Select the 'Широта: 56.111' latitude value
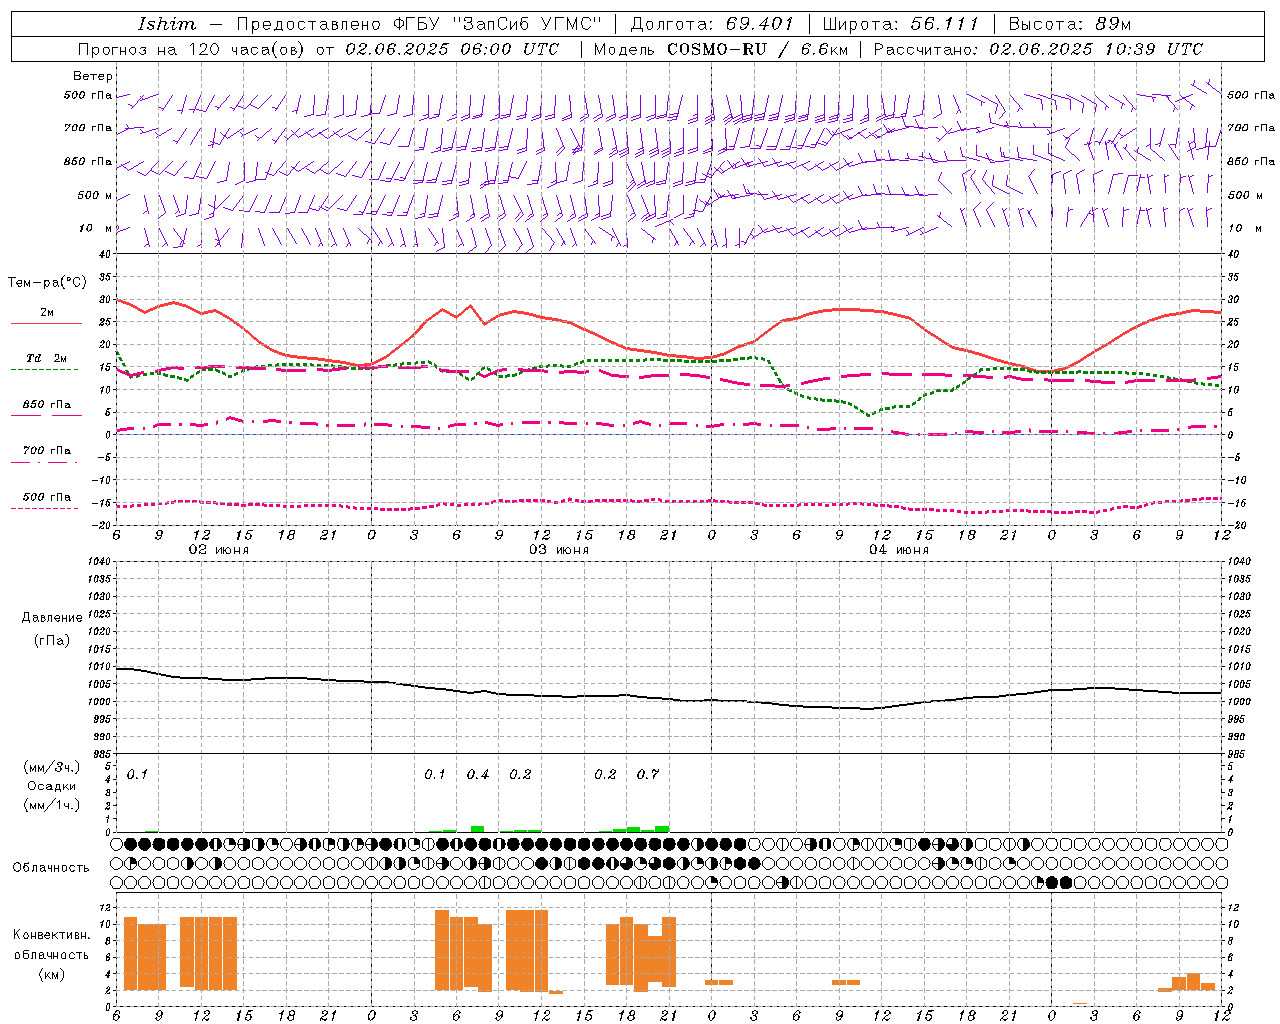Image resolution: width=1280 pixels, height=1024 pixels. tap(900, 24)
